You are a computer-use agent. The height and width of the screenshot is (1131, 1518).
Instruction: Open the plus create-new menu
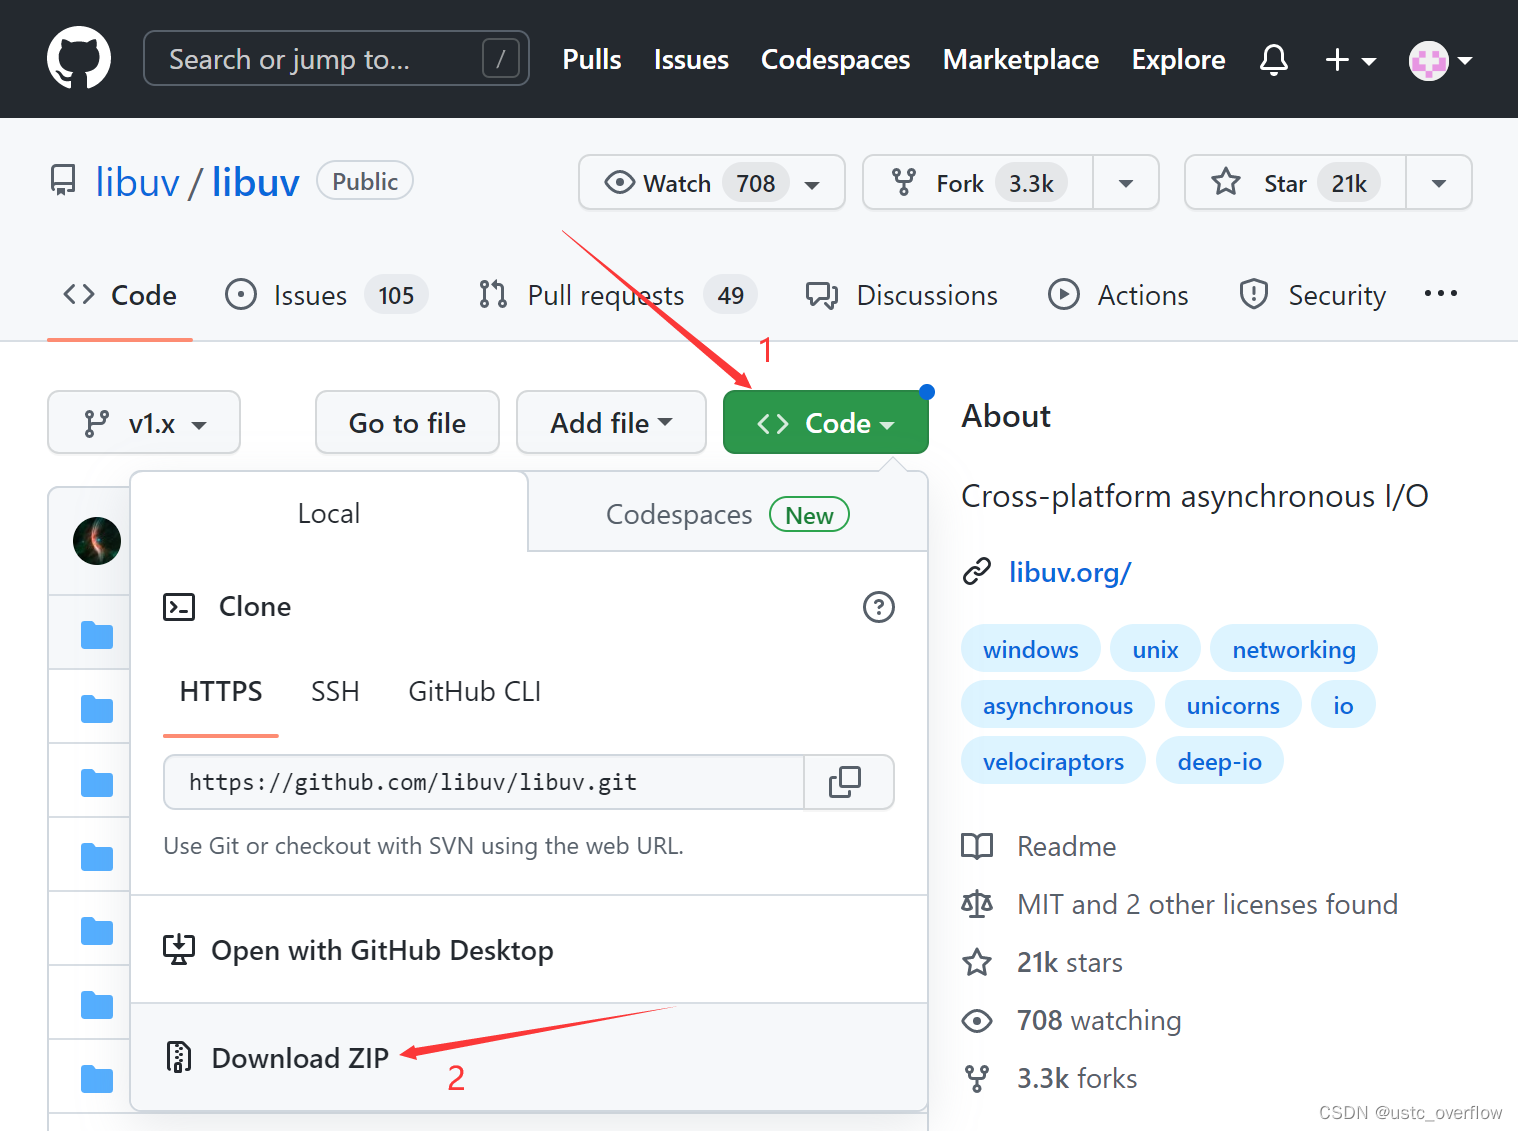pyautogui.click(x=1350, y=60)
